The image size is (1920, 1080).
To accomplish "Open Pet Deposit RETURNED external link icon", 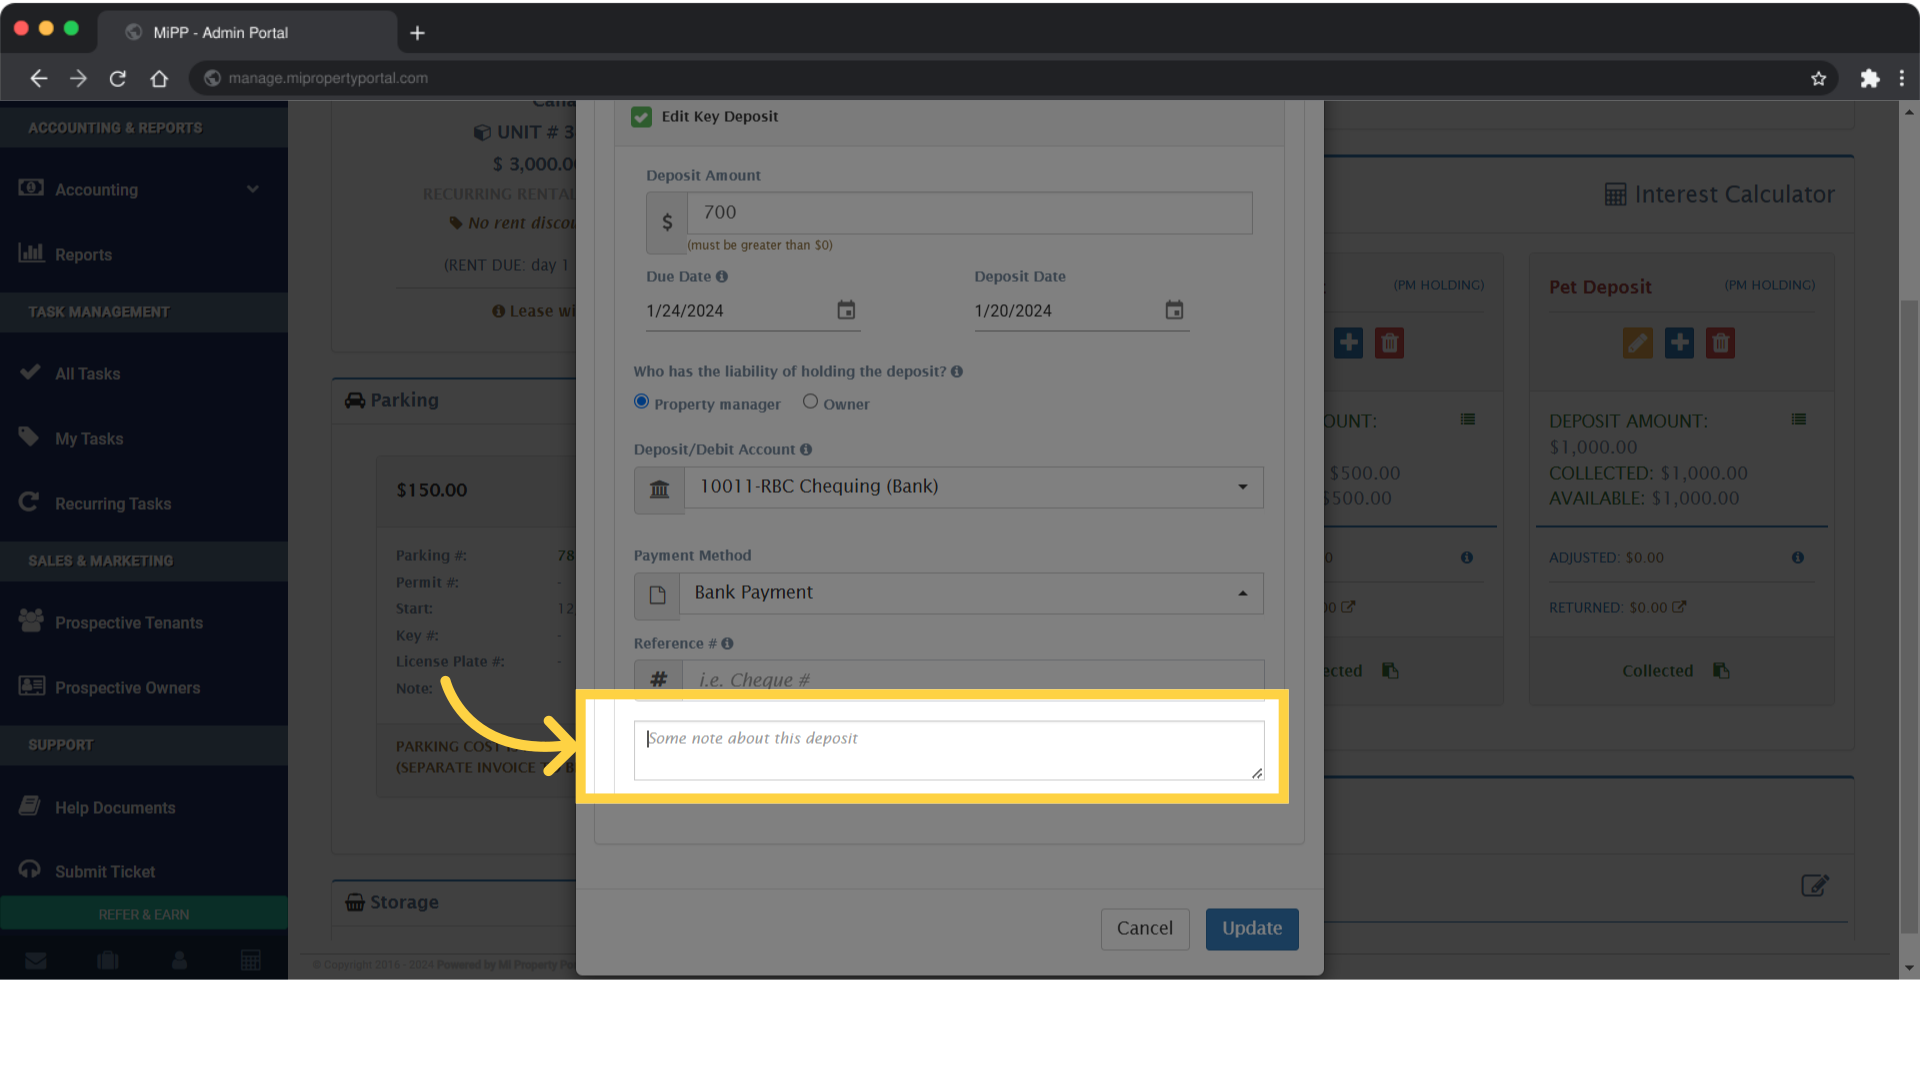I will tap(1679, 607).
